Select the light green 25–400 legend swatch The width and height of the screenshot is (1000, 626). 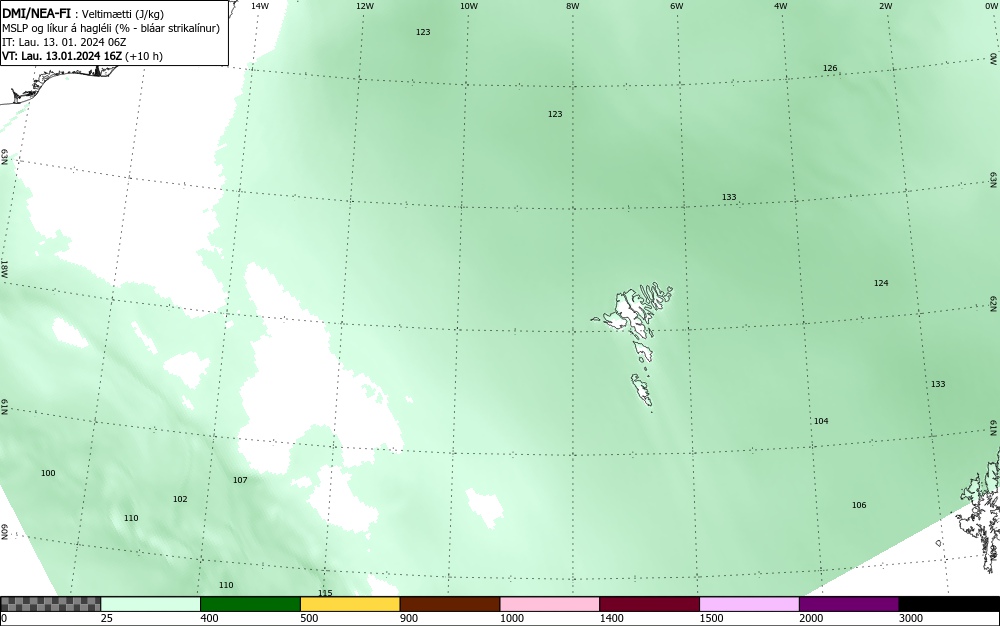coord(151,604)
